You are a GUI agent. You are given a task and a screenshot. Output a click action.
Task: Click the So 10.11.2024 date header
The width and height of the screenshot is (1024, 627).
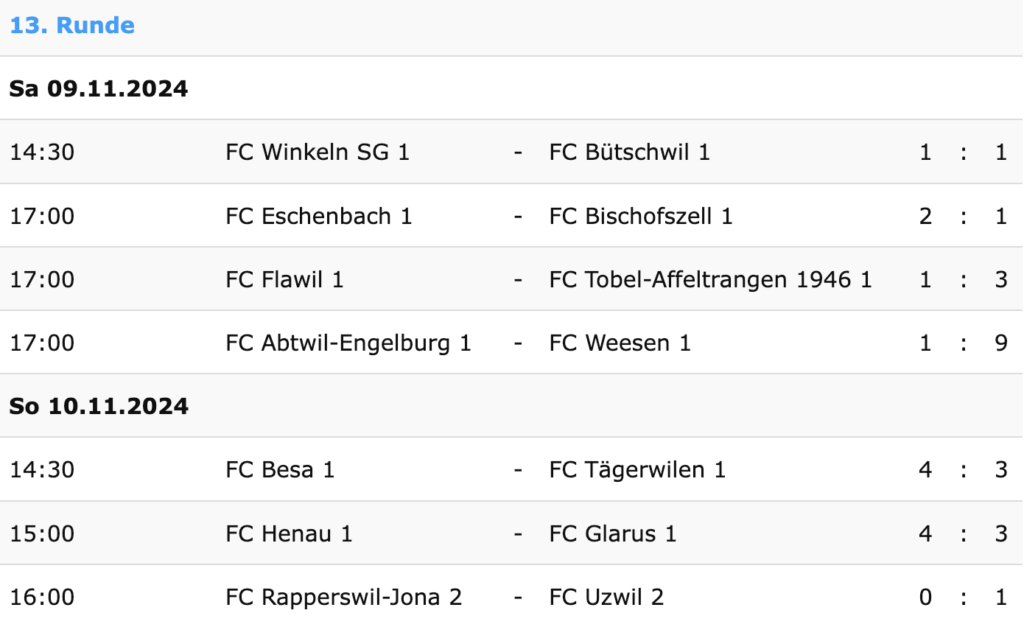tap(99, 406)
